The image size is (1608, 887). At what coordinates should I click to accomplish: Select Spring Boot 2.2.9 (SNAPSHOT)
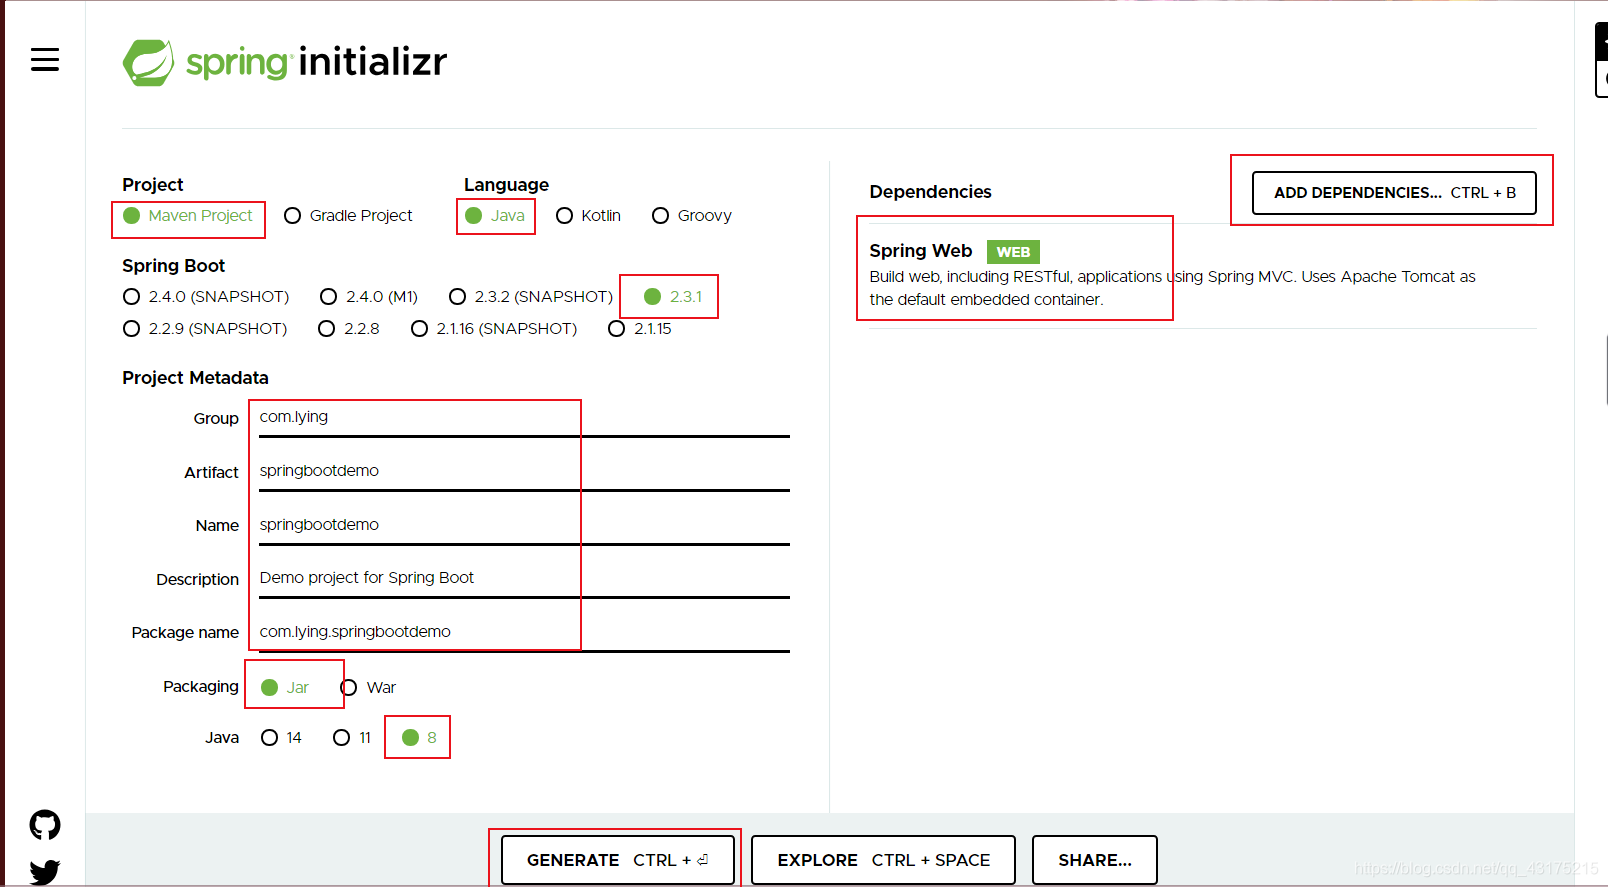click(x=205, y=329)
